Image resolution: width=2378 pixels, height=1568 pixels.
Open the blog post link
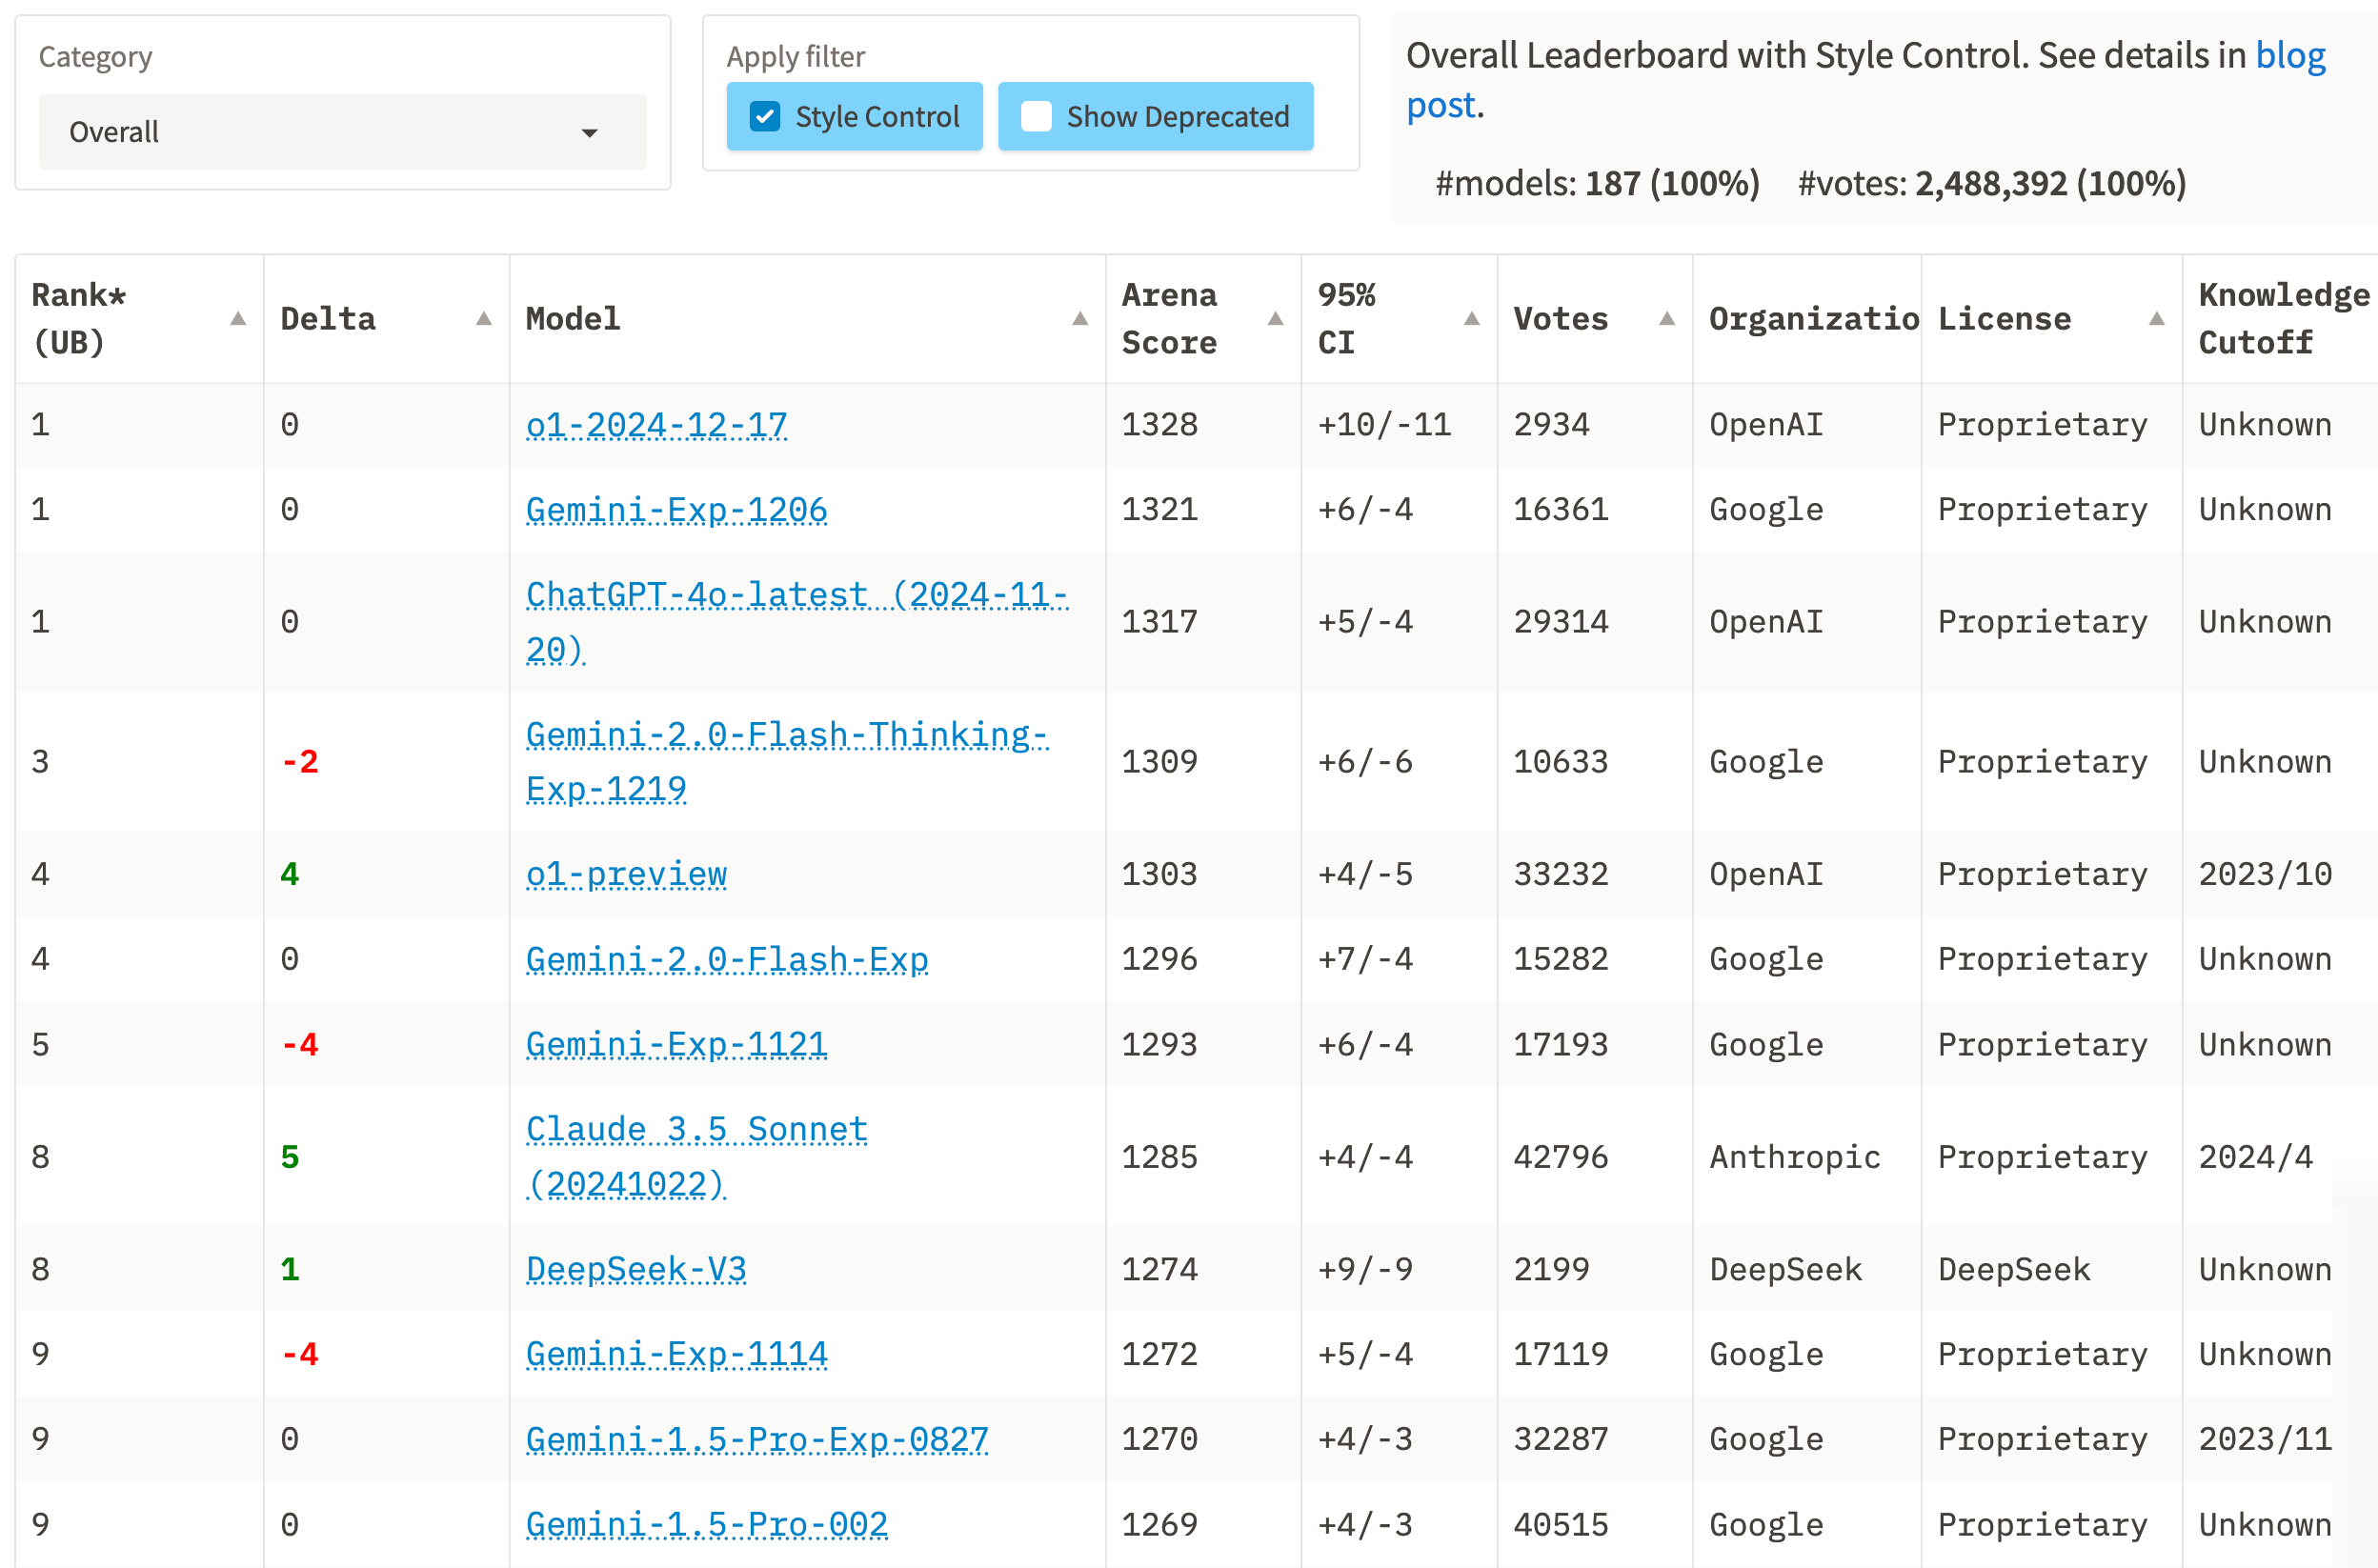coord(2290,56)
